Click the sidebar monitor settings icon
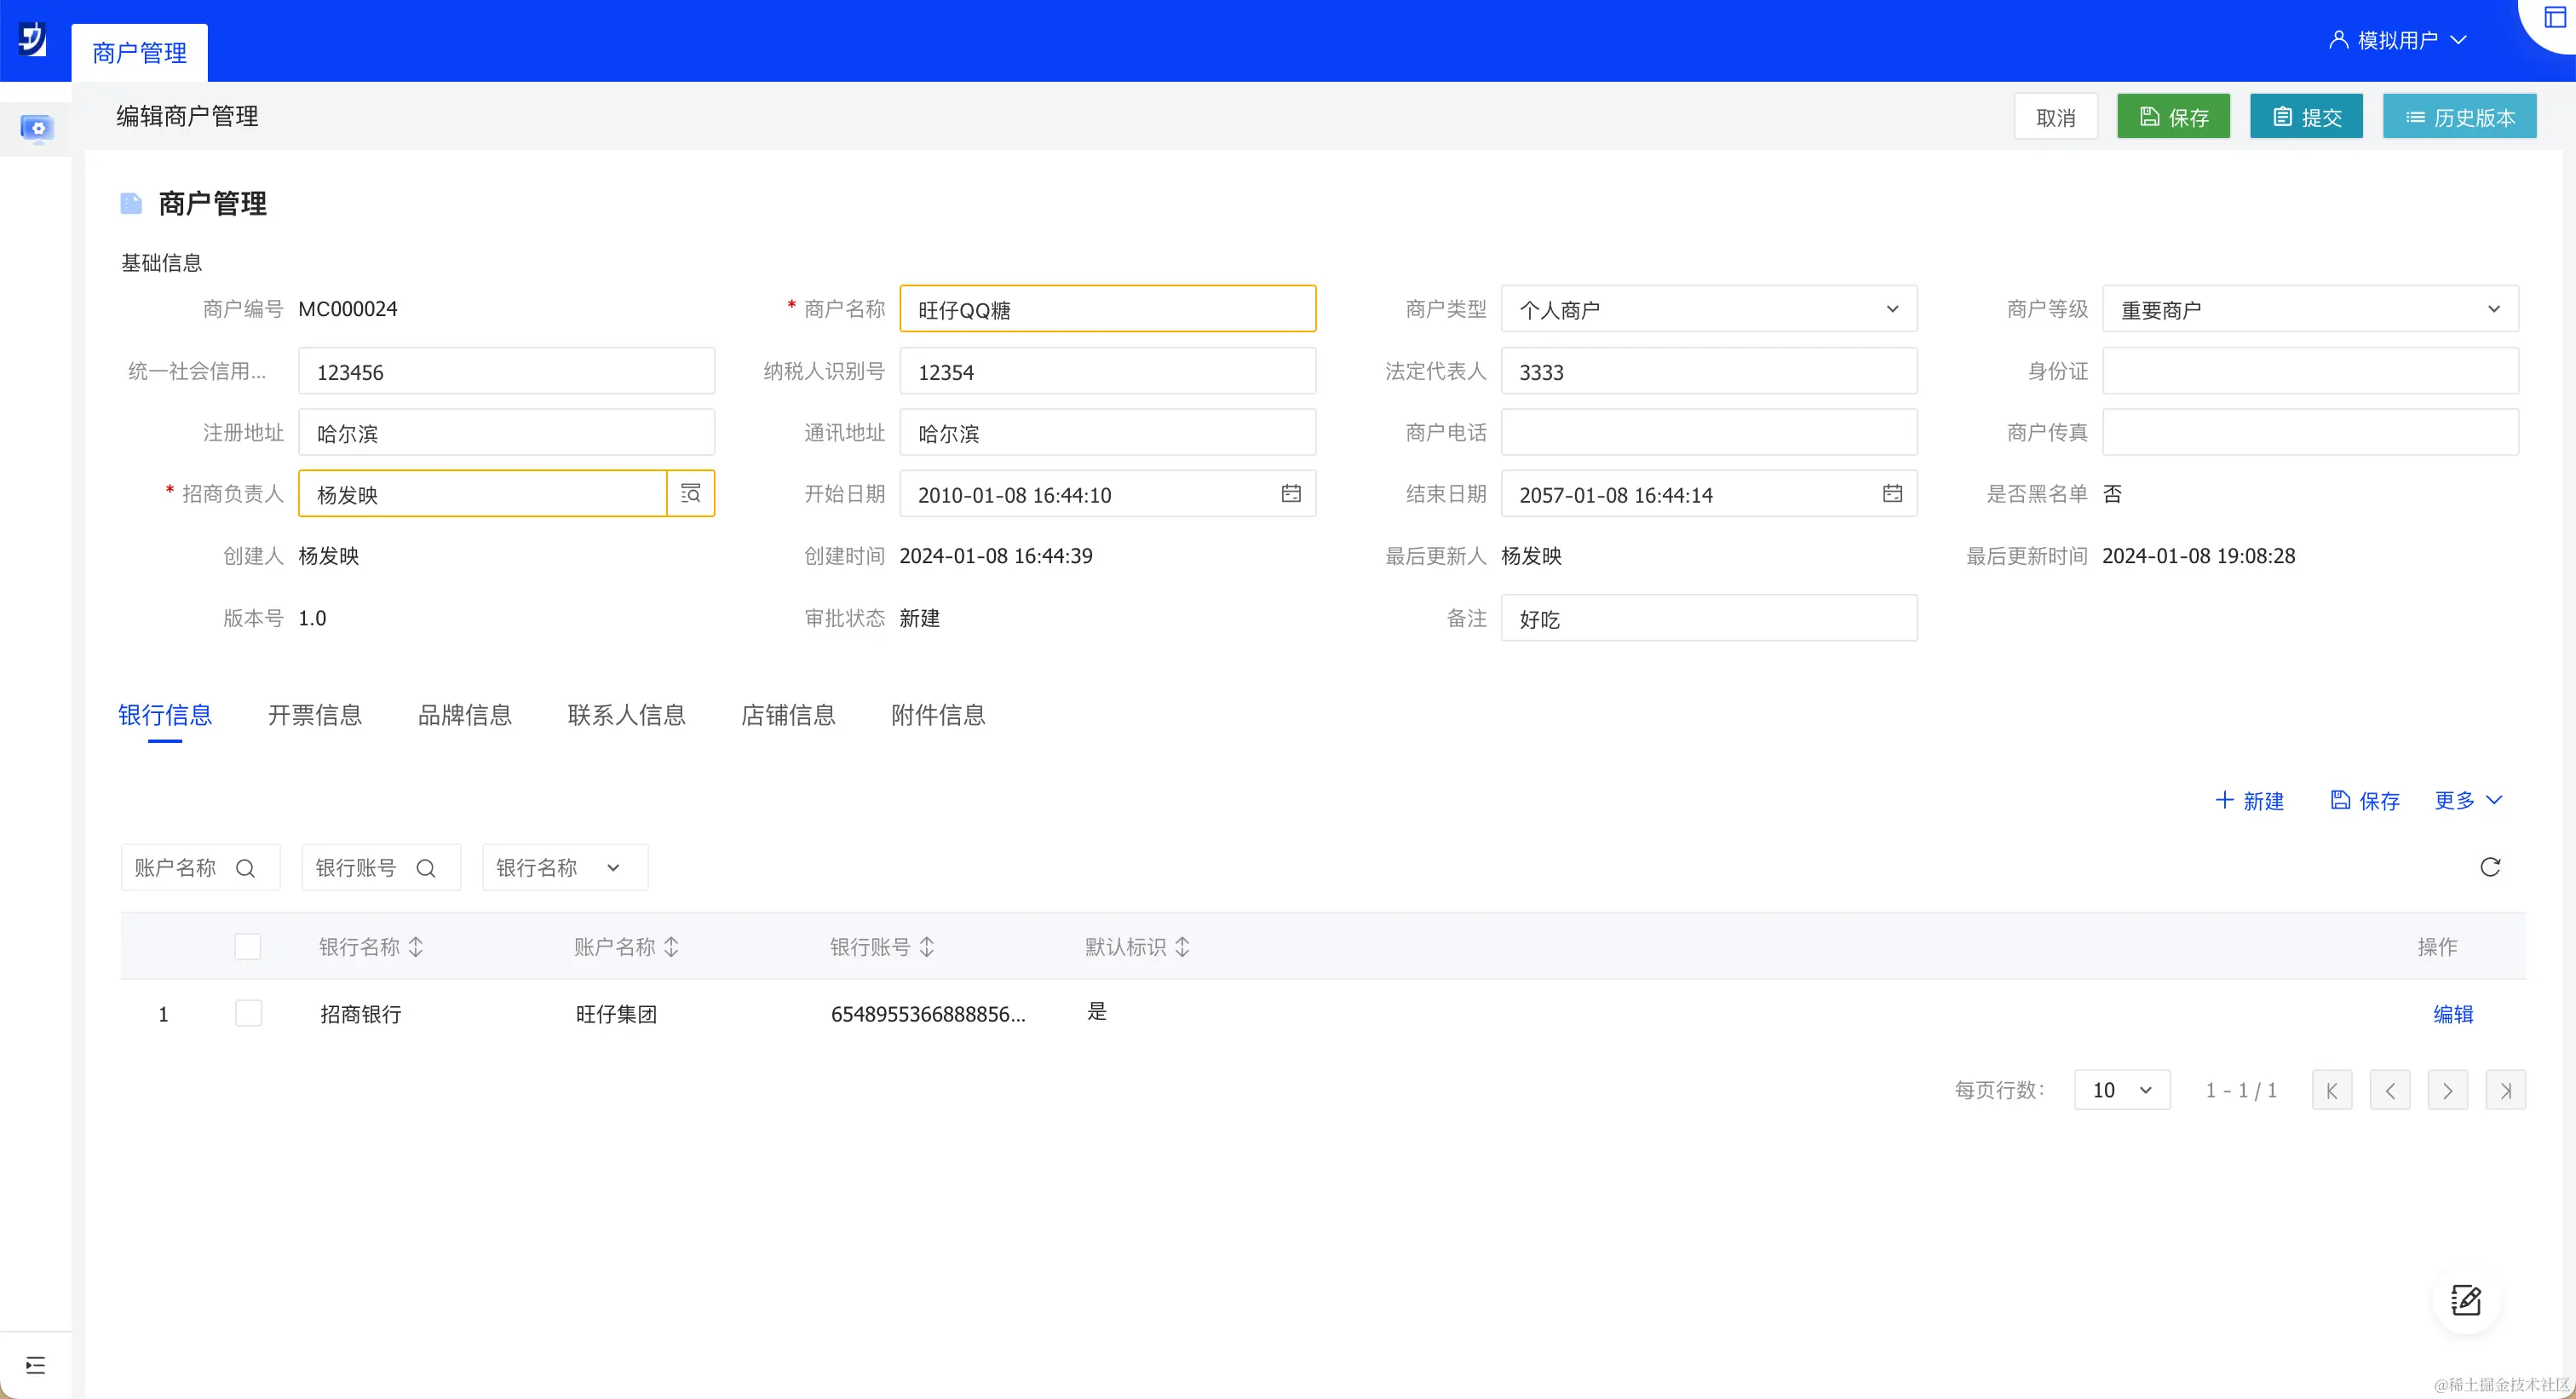 coord(37,129)
